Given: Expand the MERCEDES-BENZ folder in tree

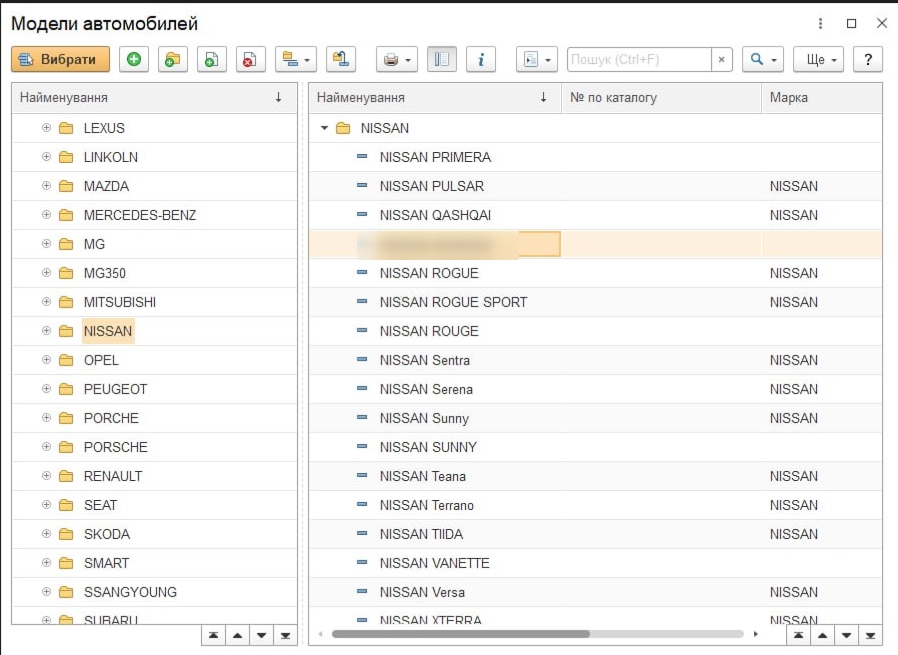Looking at the screenshot, I should click(46, 215).
